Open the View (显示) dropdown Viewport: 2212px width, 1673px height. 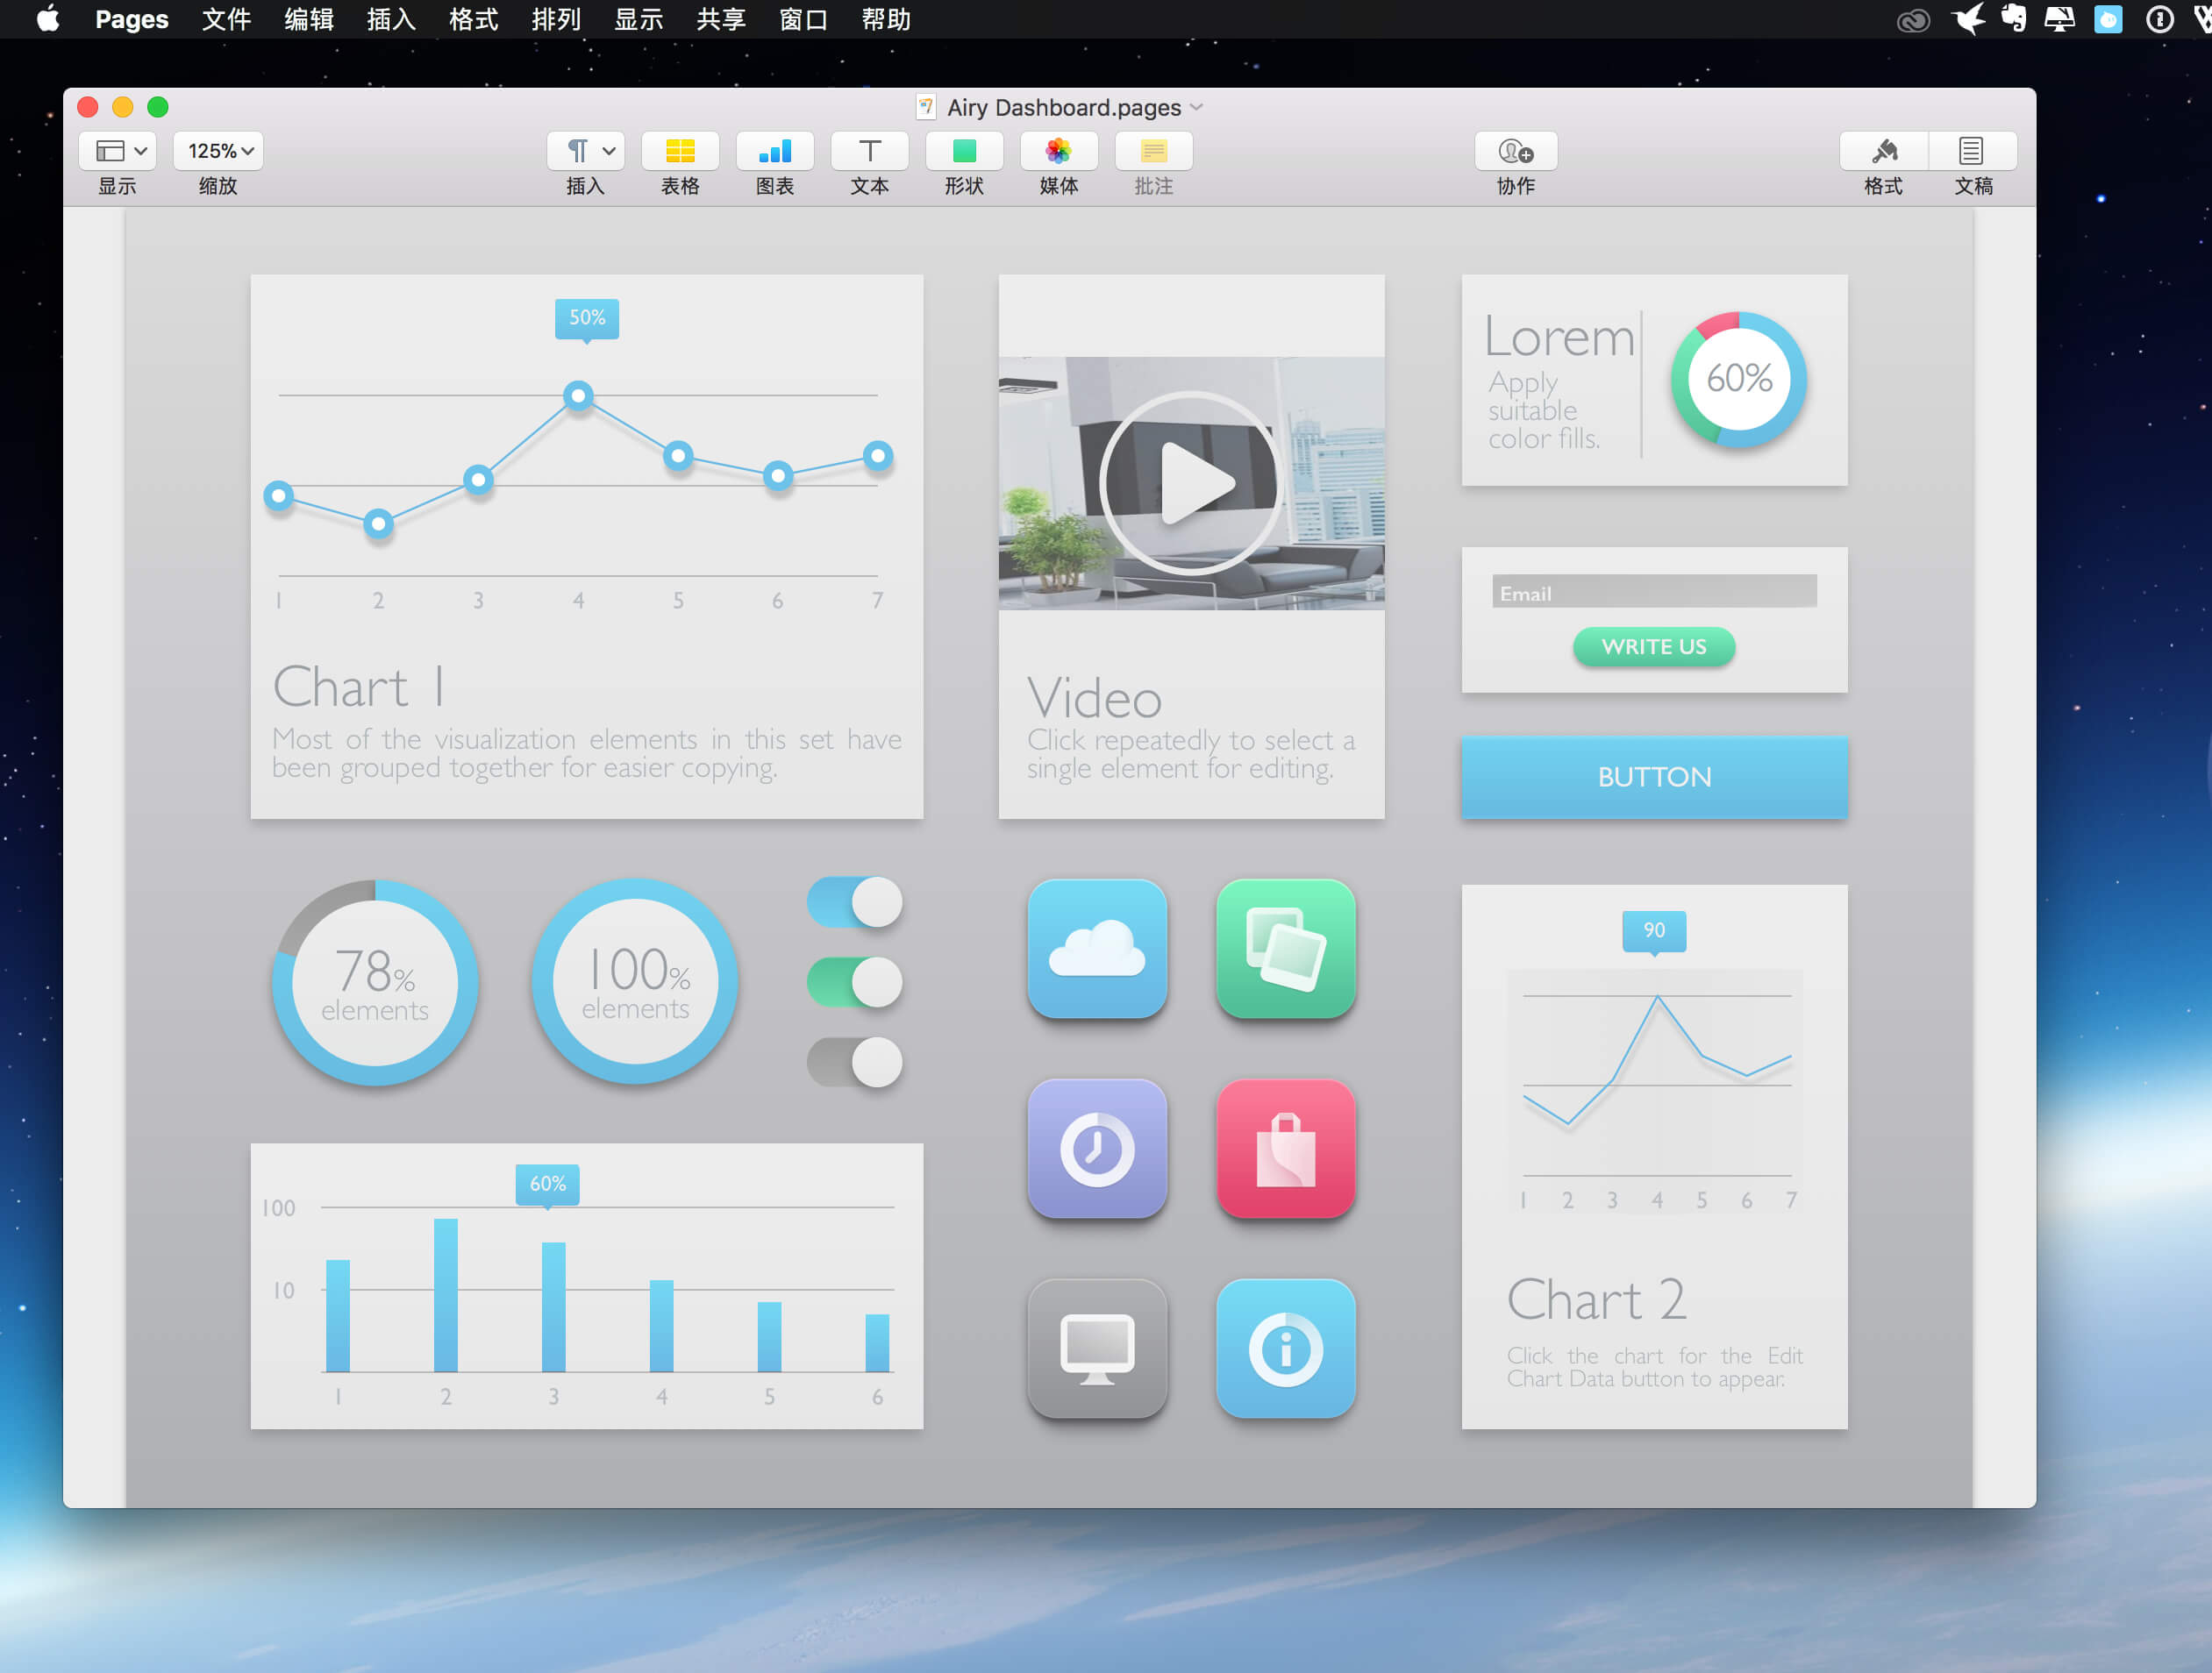(117, 151)
